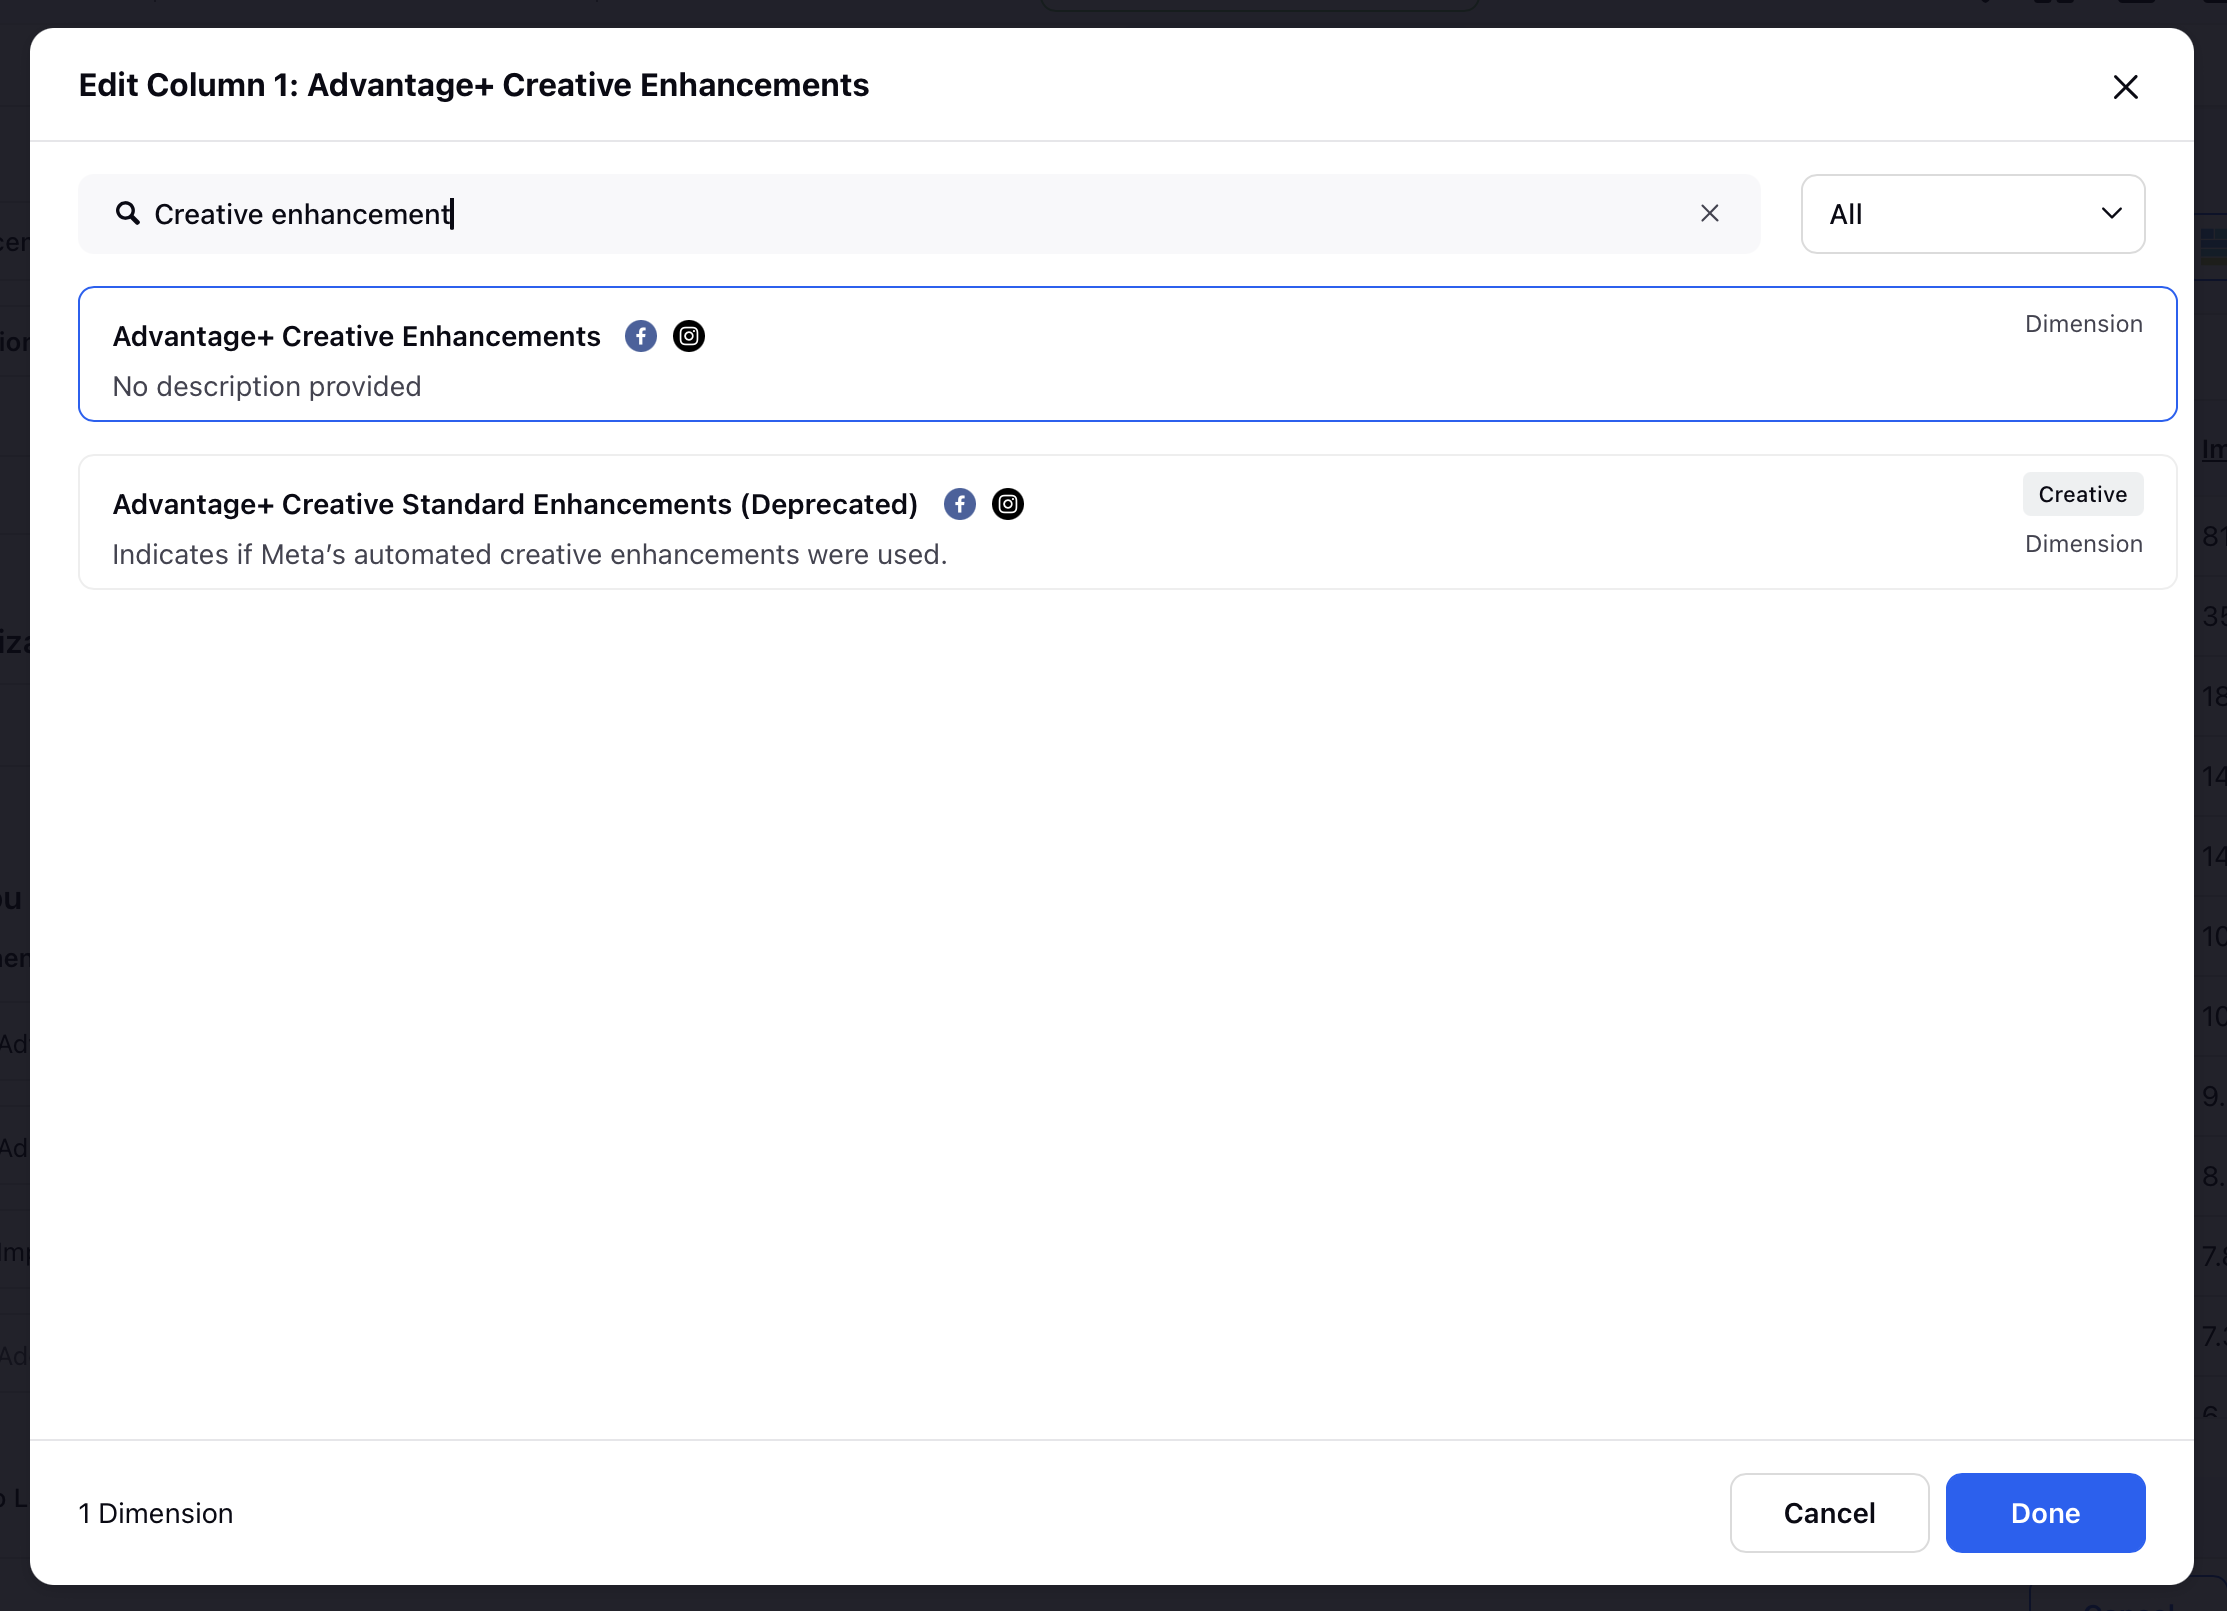2227x1611 pixels.
Task: Click the Meta's automated creative enhancements description
Action: (x=530, y=554)
